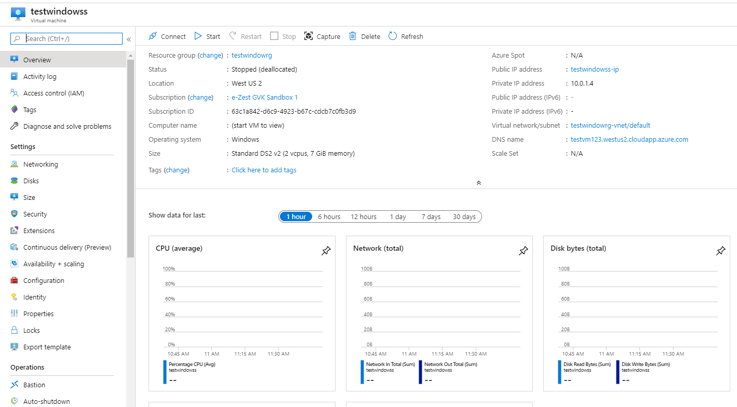The width and height of the screenshot is (737, 407).
Task: Click change next to Subscription
Action: click(201, 97)
